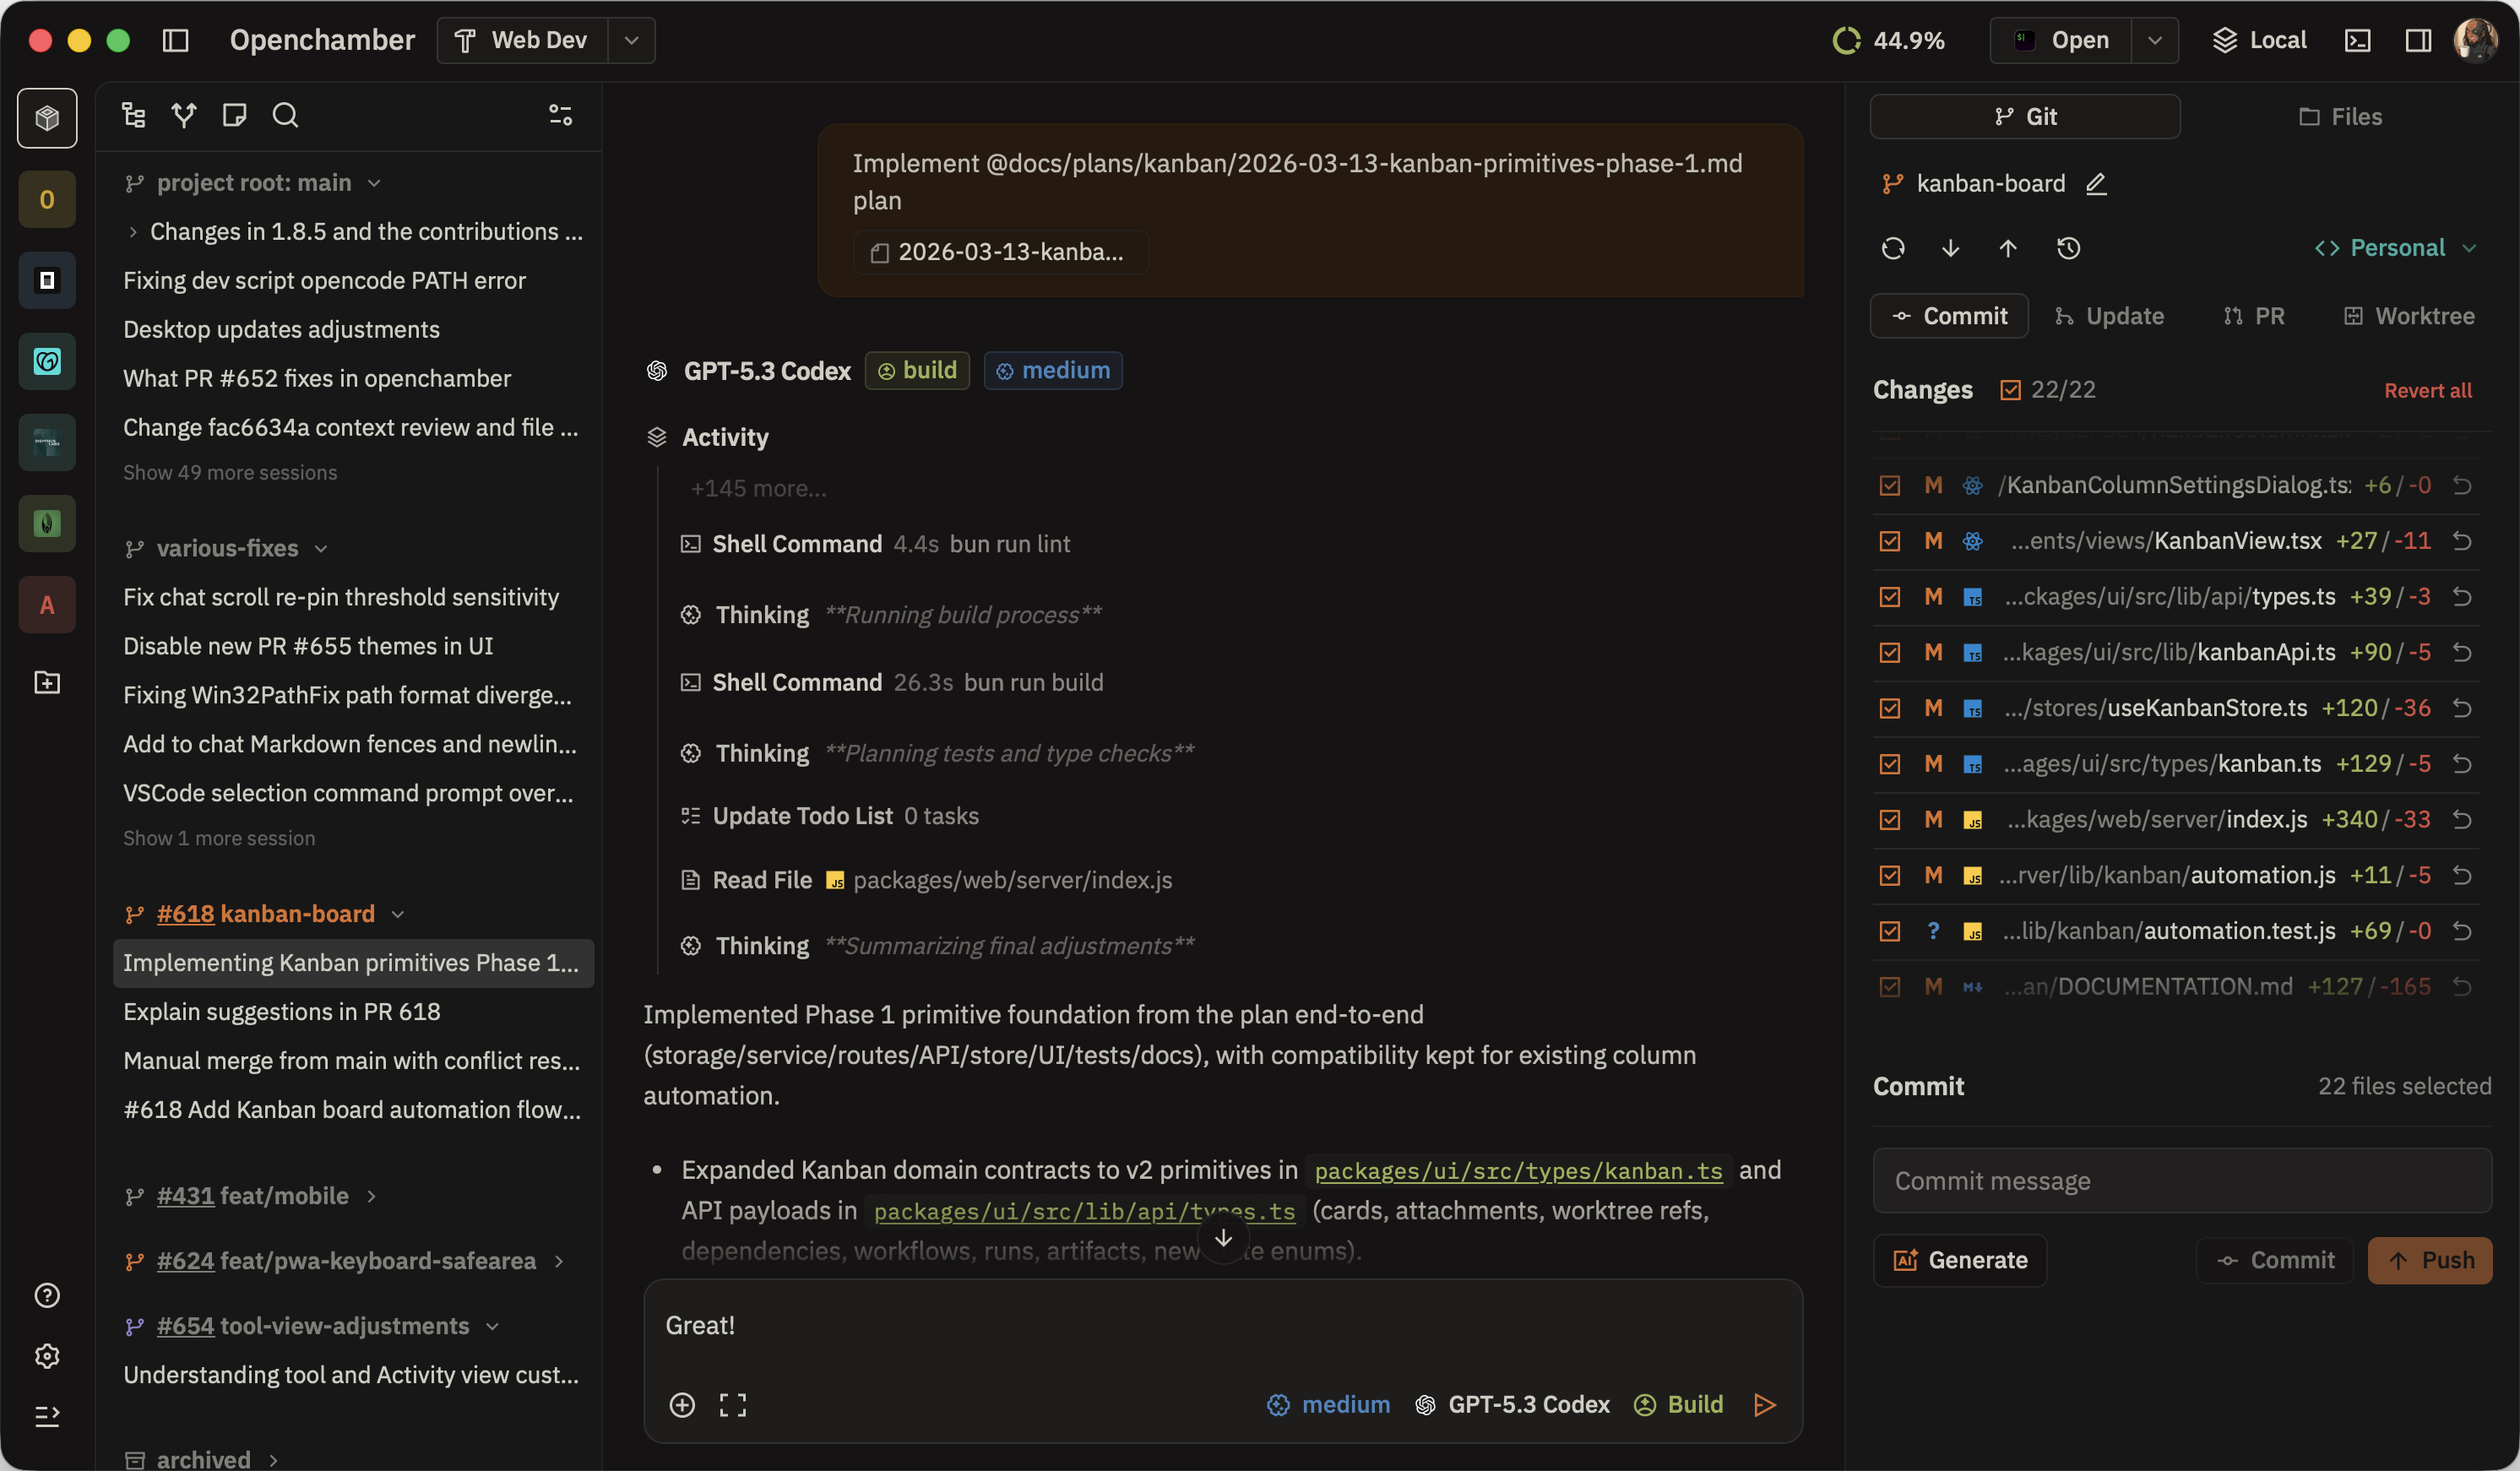2520x1471 pixels.
Task: Expand the #431 feat/mobile section
Action: (370, 1195)
